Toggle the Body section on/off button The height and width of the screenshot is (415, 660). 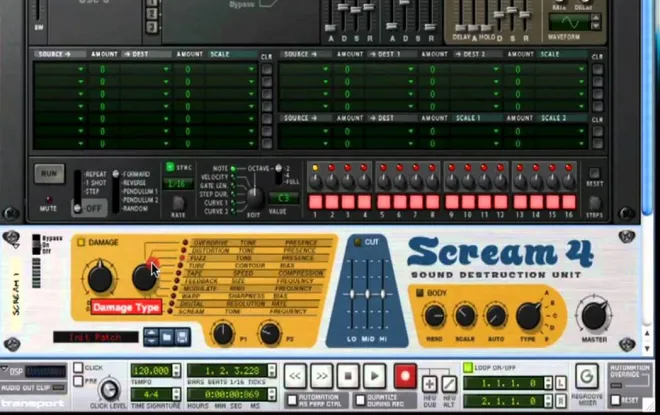pyautogui.click(x=420, y=293)
